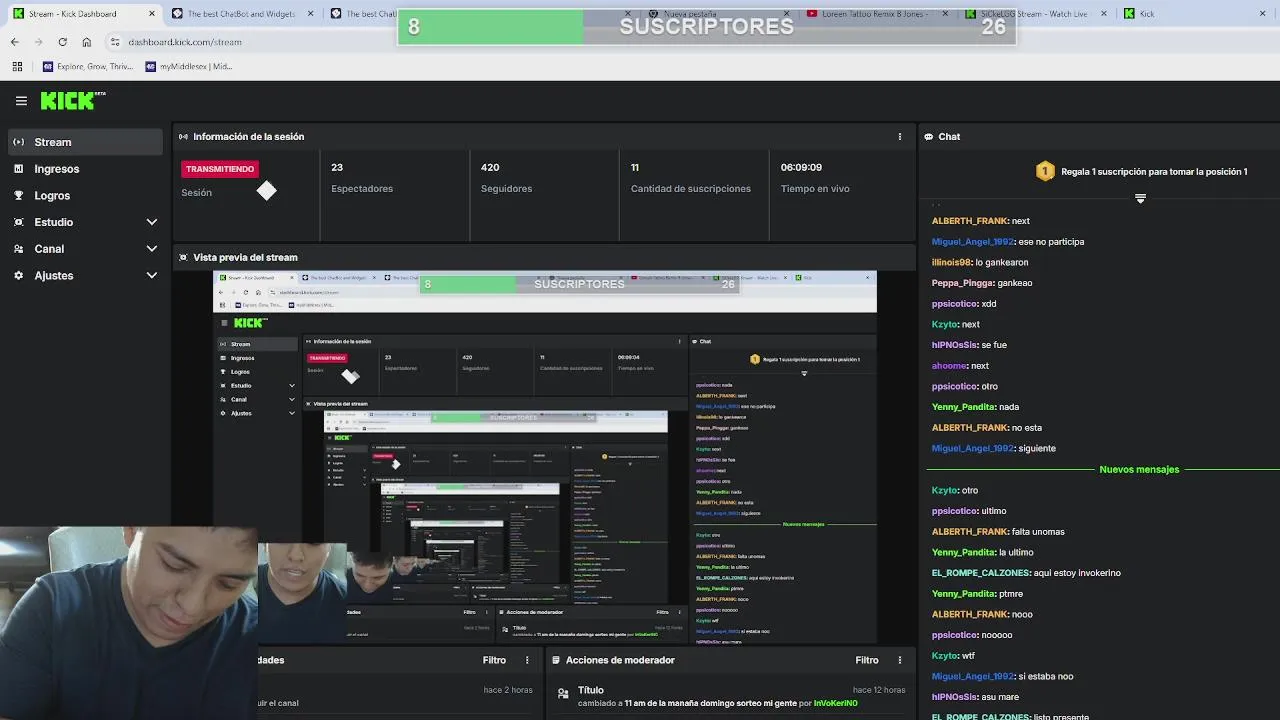View site information icon in the address bar
The width and height of the screenshot is (1280, 720).
tap(115, 42)
